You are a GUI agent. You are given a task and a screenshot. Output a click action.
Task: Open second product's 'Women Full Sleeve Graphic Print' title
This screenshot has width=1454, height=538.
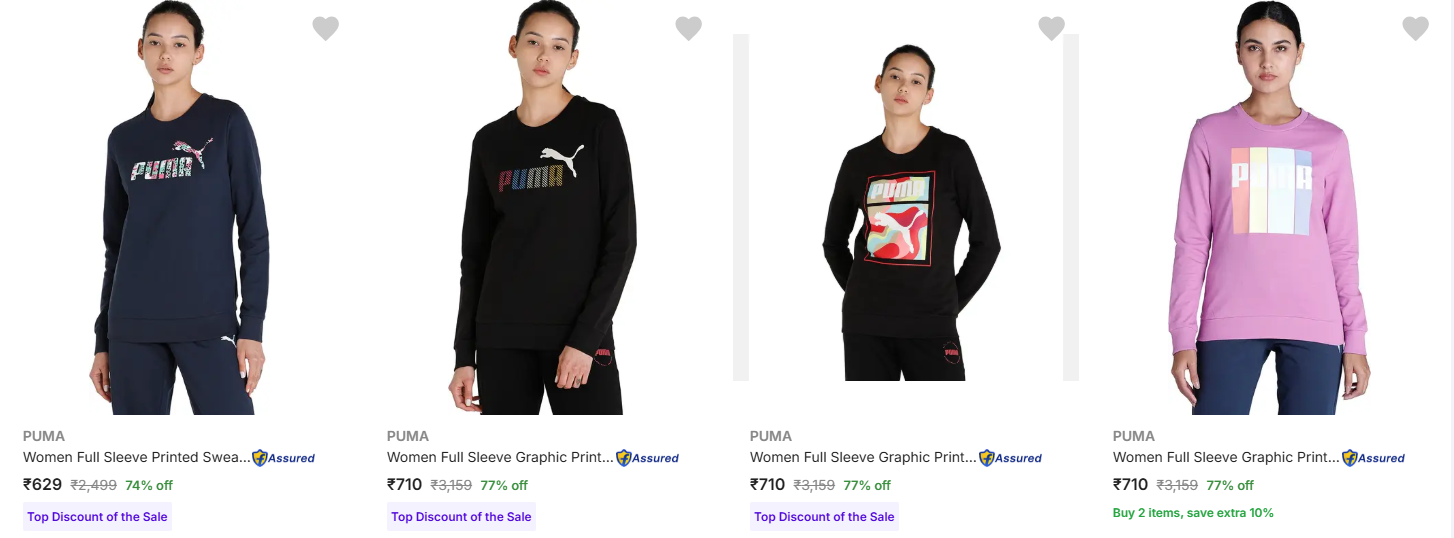tap(501, 457)
